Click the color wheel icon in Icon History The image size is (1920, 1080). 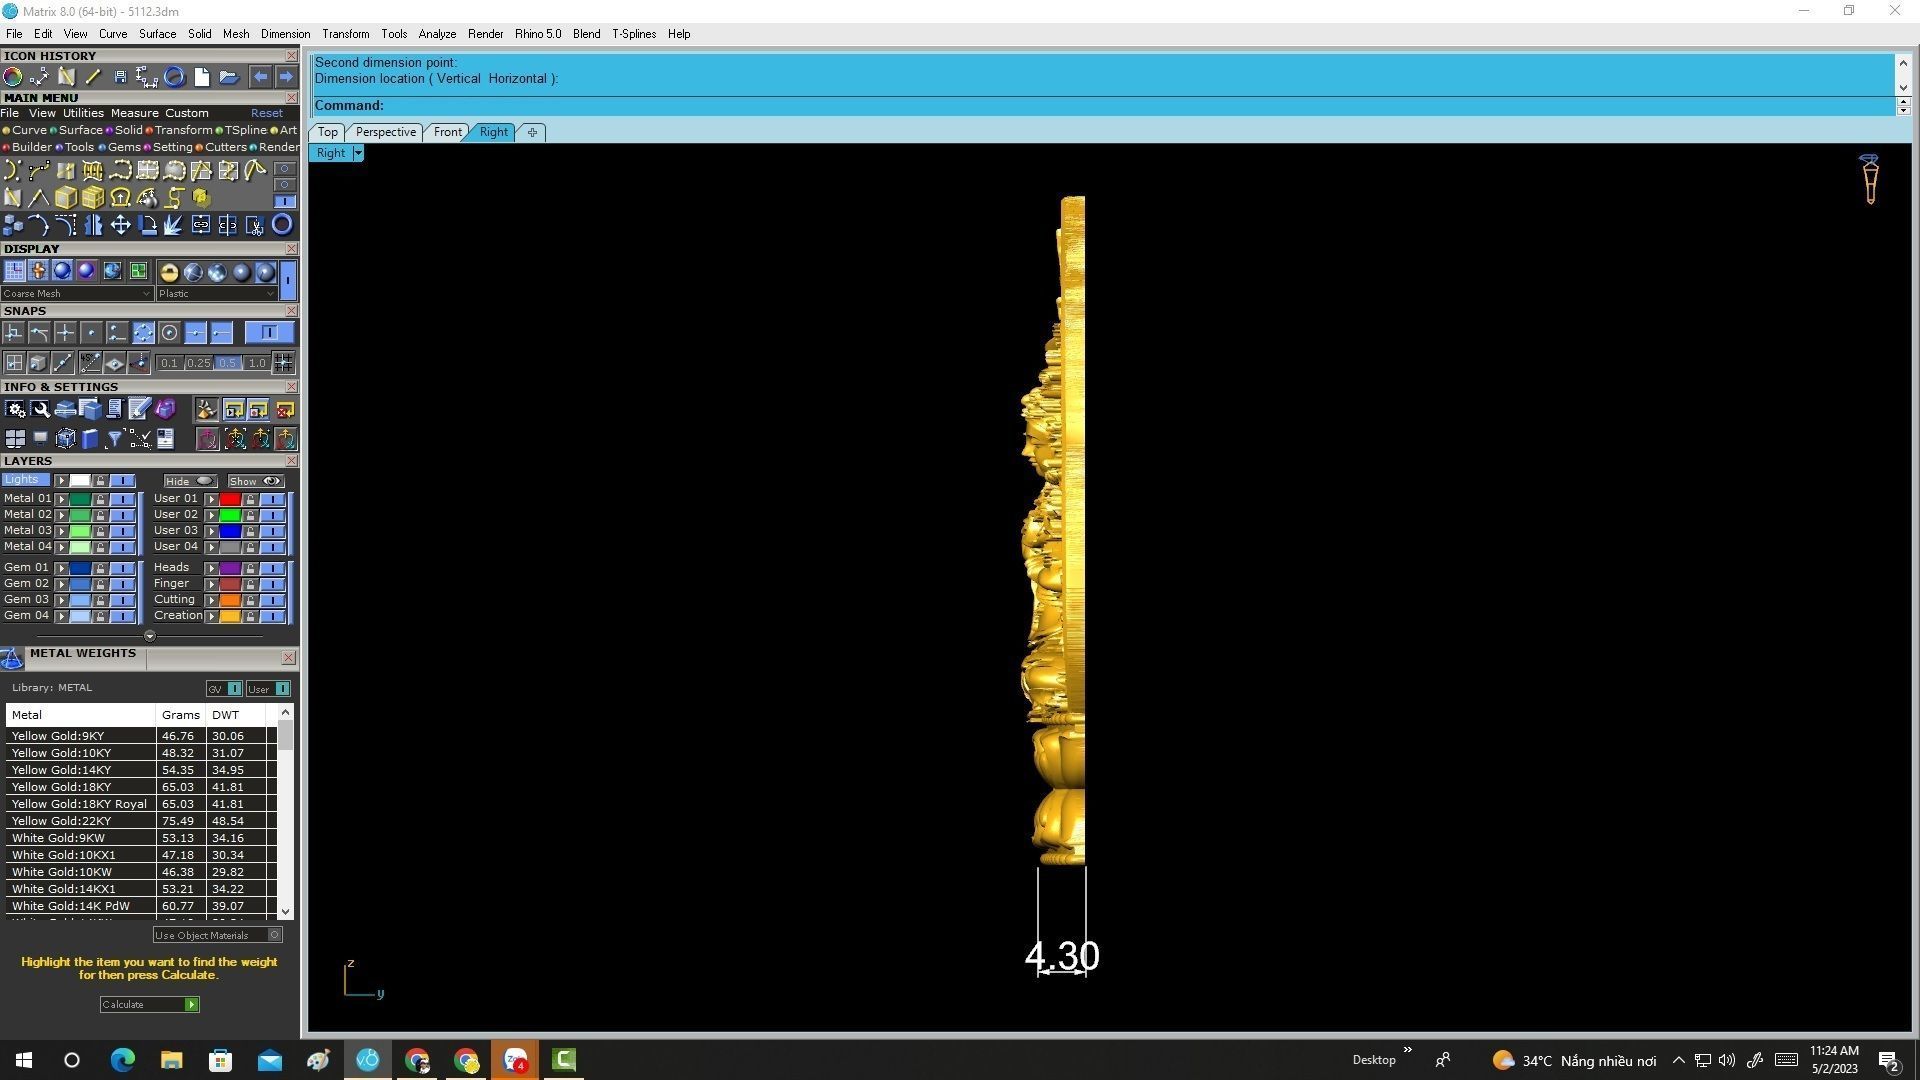coord(13,77)
